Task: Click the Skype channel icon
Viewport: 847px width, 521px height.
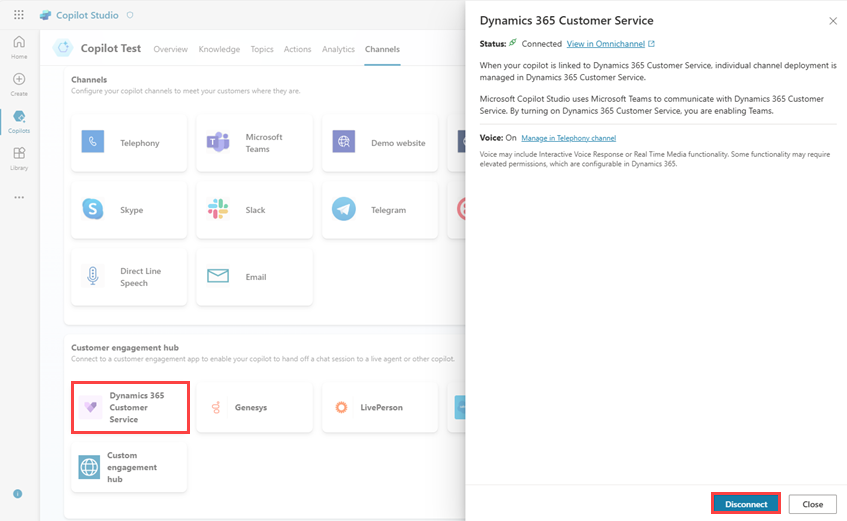Action: [93, 209]
